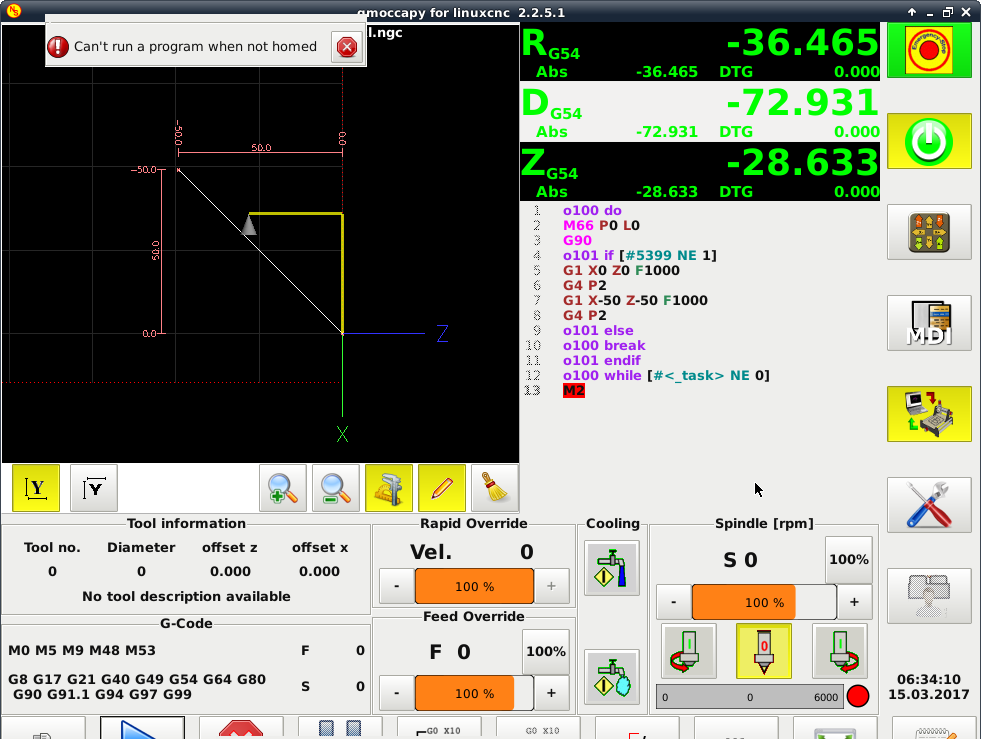Open the greyed-out user tabs button
981x739 pixels.
pos(928,596)
